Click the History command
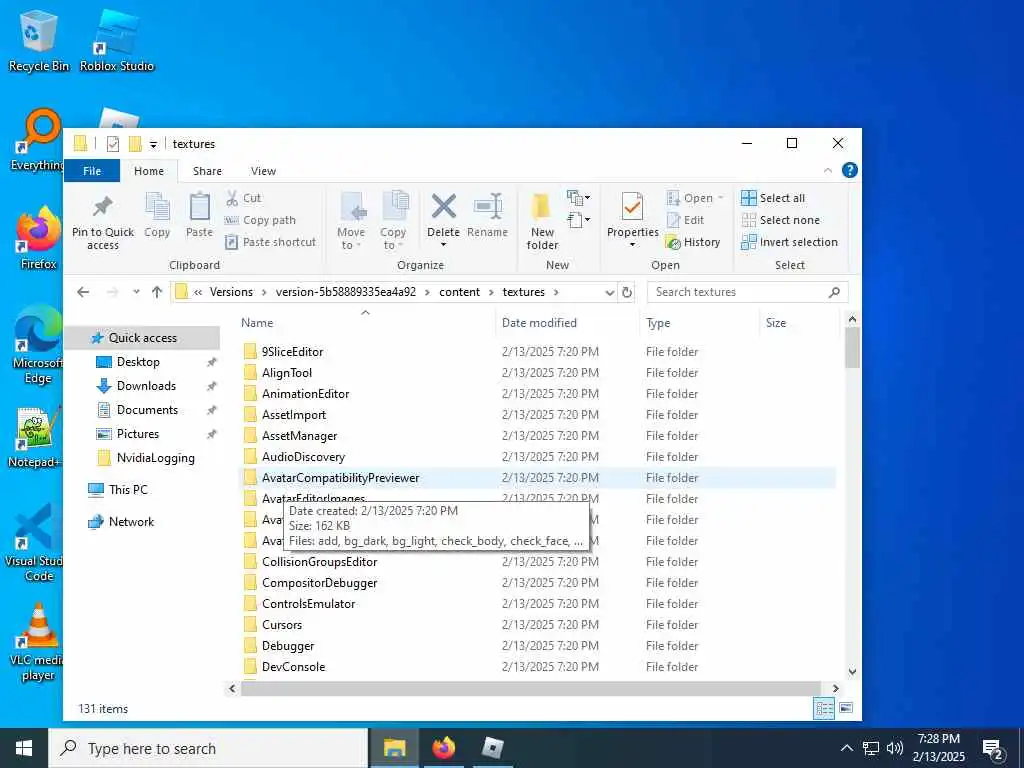This screenshot has width=1024, height=768. tap(692, 242)
